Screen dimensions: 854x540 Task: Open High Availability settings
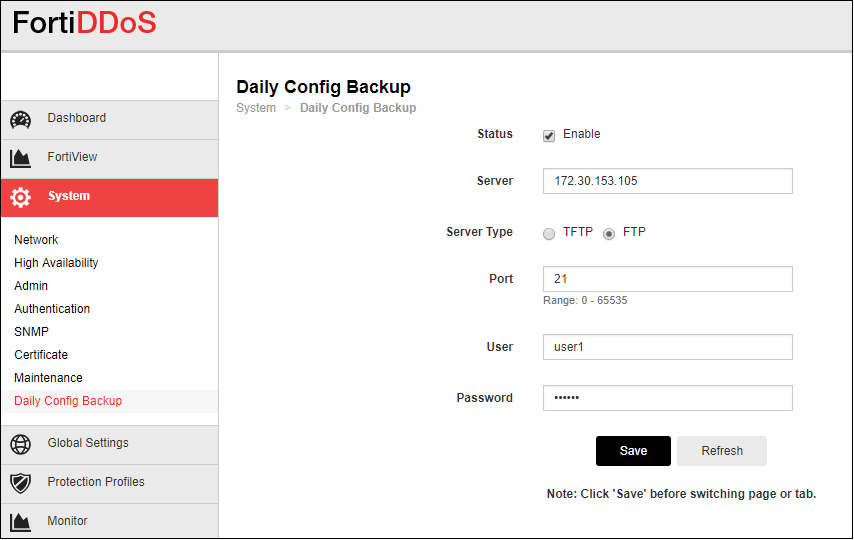click(56, 263)
